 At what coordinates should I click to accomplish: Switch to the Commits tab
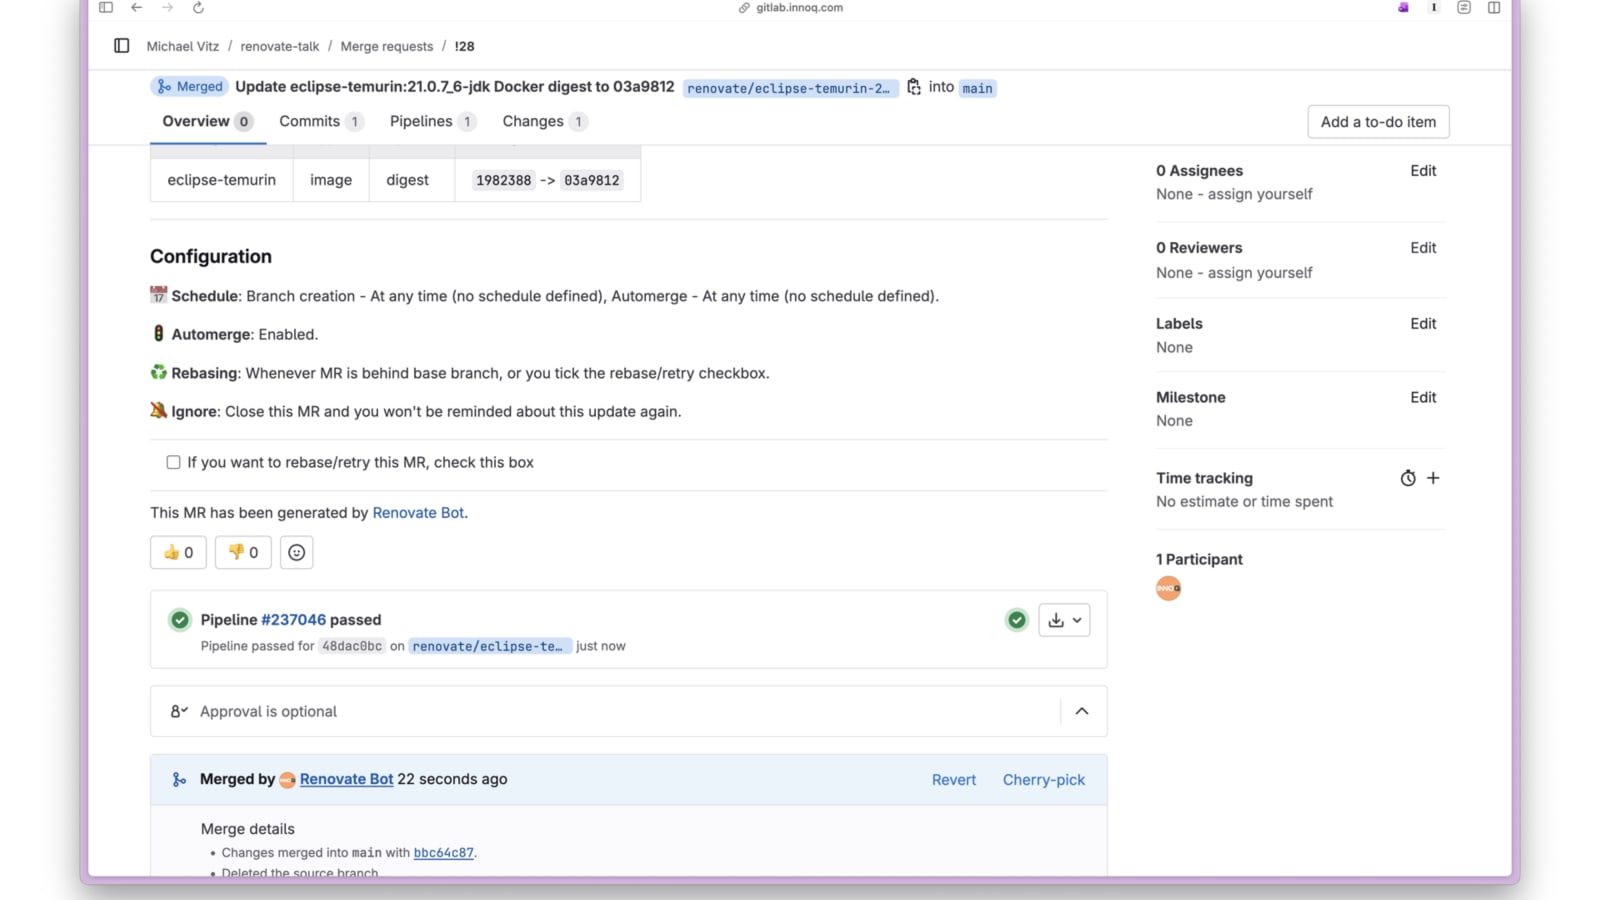coord(321,121)
